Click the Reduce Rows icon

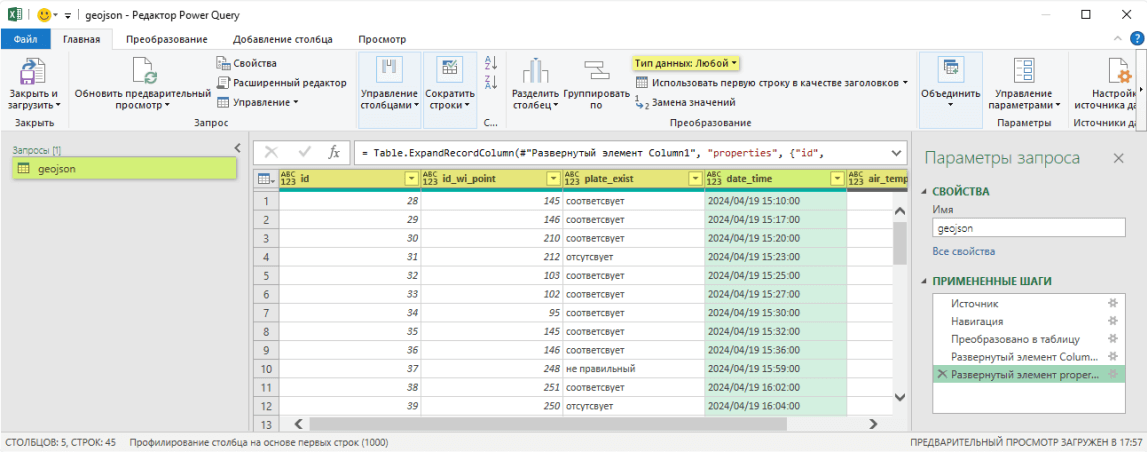pos(450,70)
